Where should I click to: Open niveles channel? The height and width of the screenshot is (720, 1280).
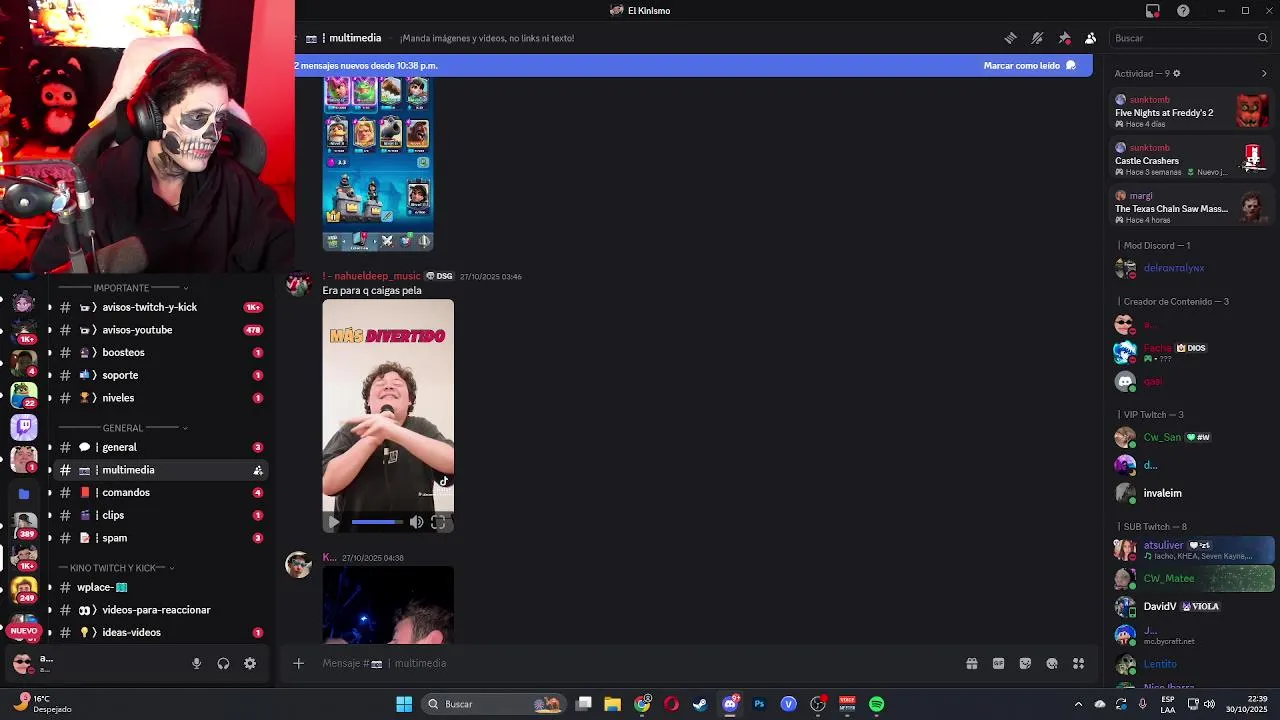pyautogui.click(x=160, y=398)
